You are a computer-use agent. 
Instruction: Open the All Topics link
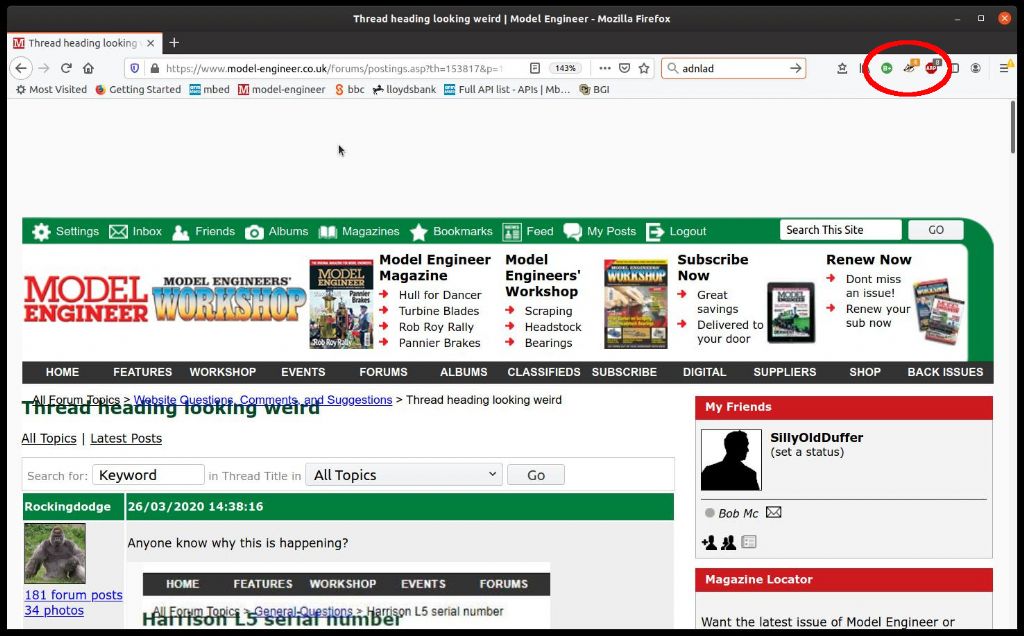click(x=49, y=438)
